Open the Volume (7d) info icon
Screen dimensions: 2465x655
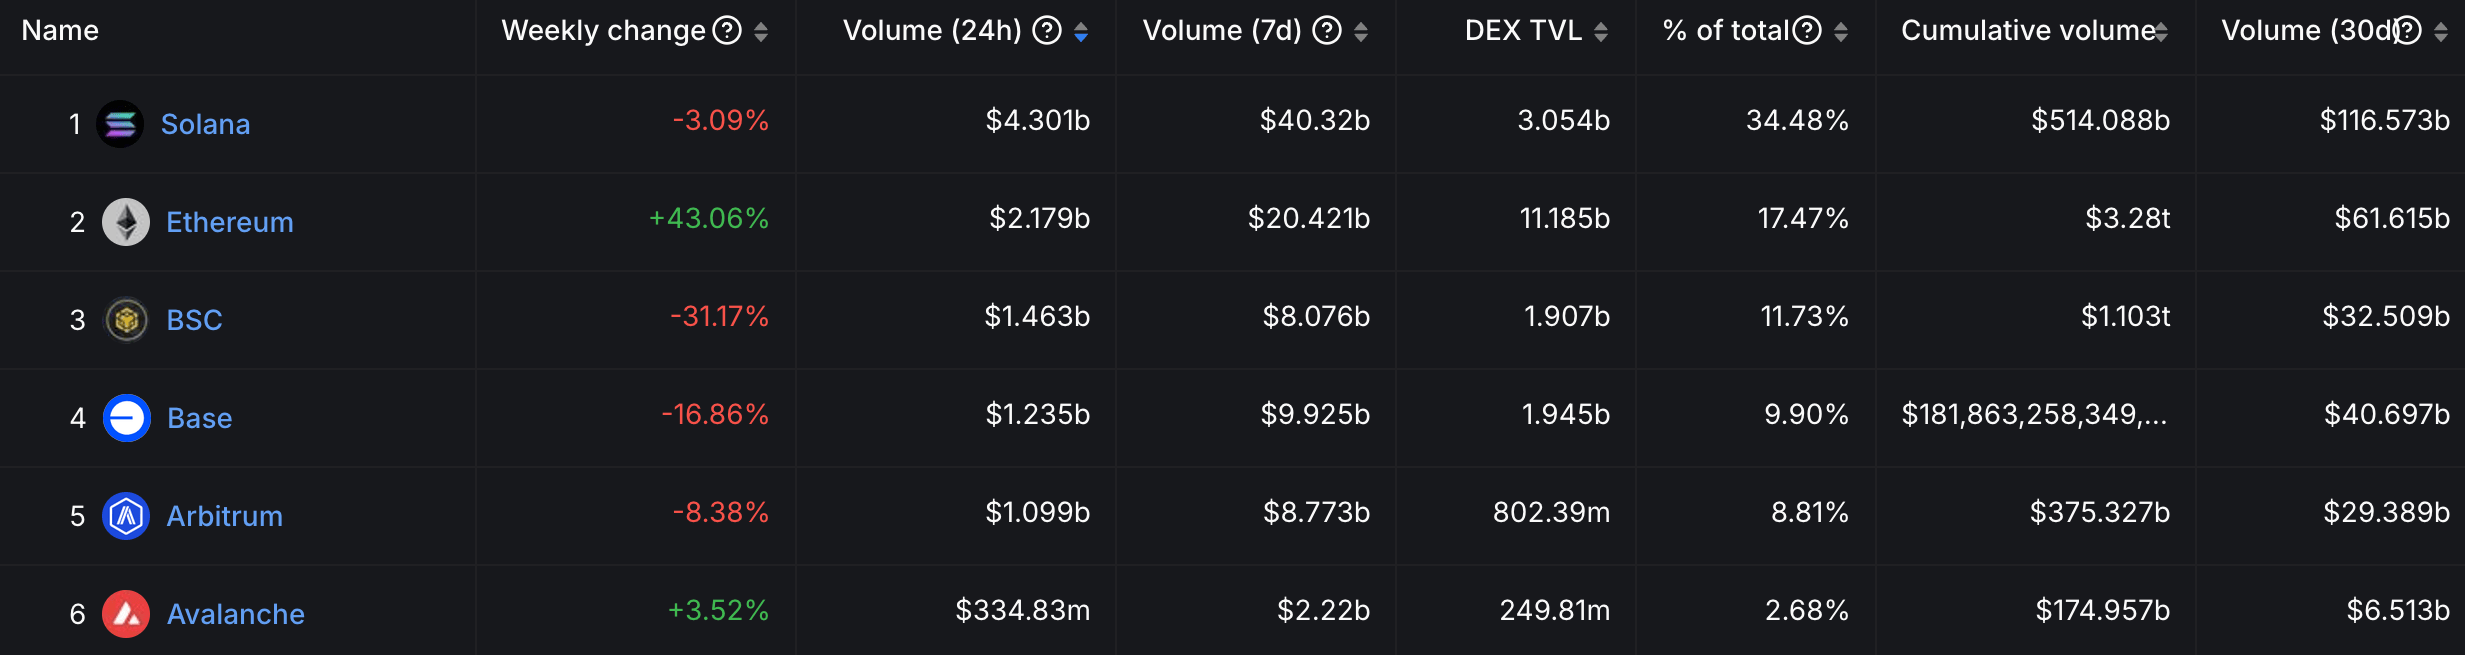tap(1327, 31)
